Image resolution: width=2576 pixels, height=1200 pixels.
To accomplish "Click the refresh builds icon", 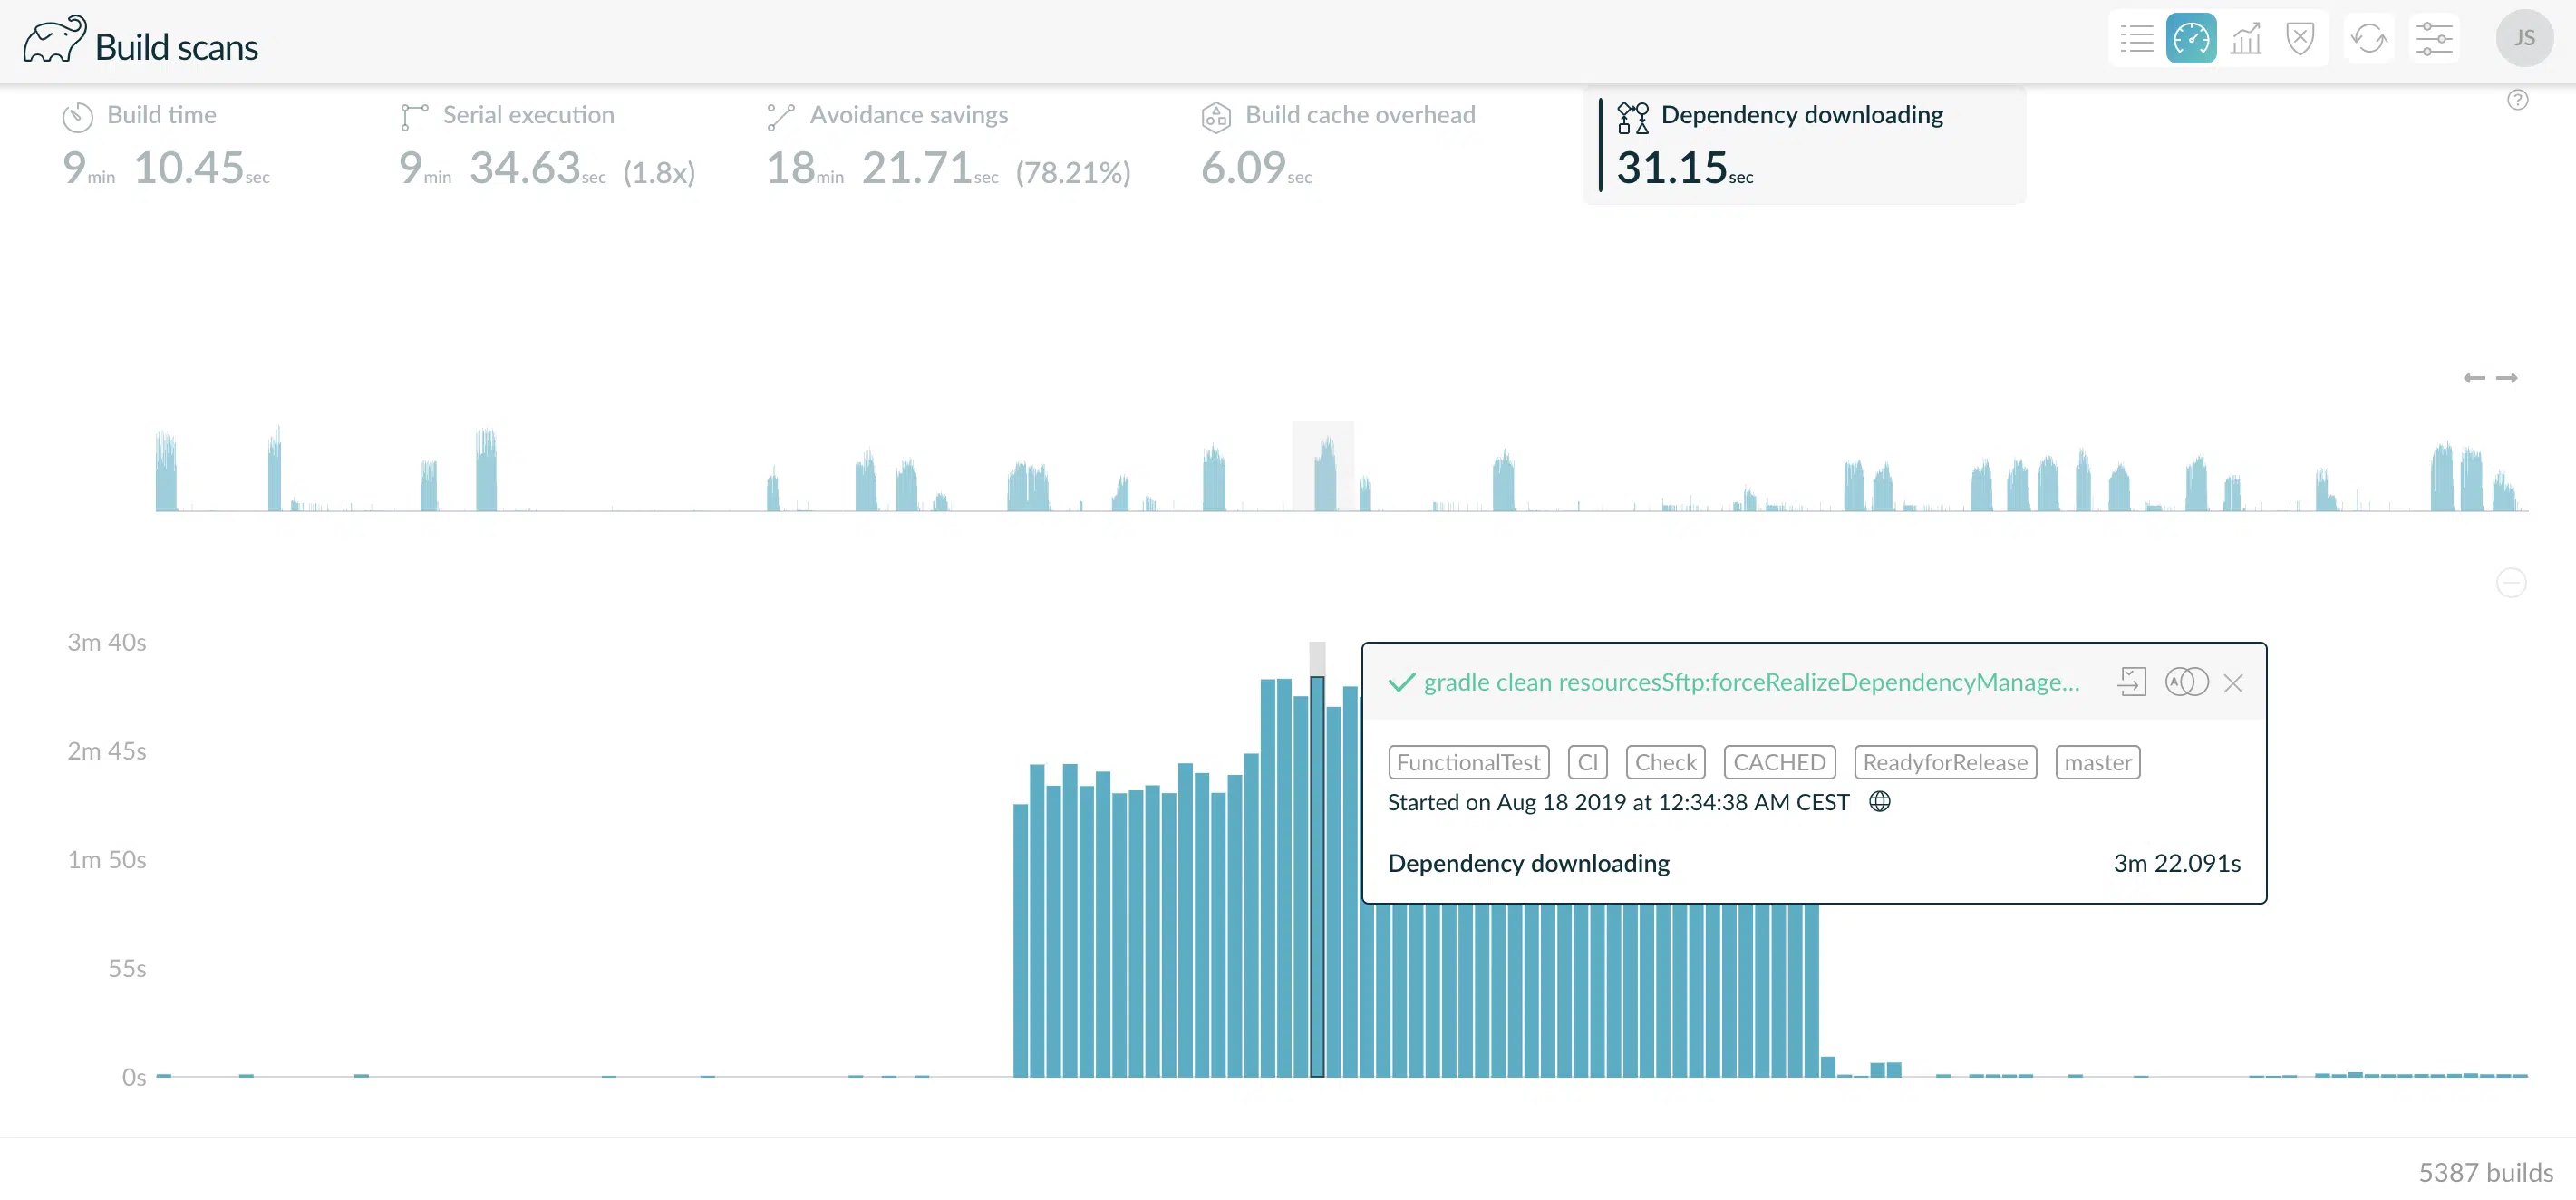I will pyautogui.click(x=2369, y=39).
